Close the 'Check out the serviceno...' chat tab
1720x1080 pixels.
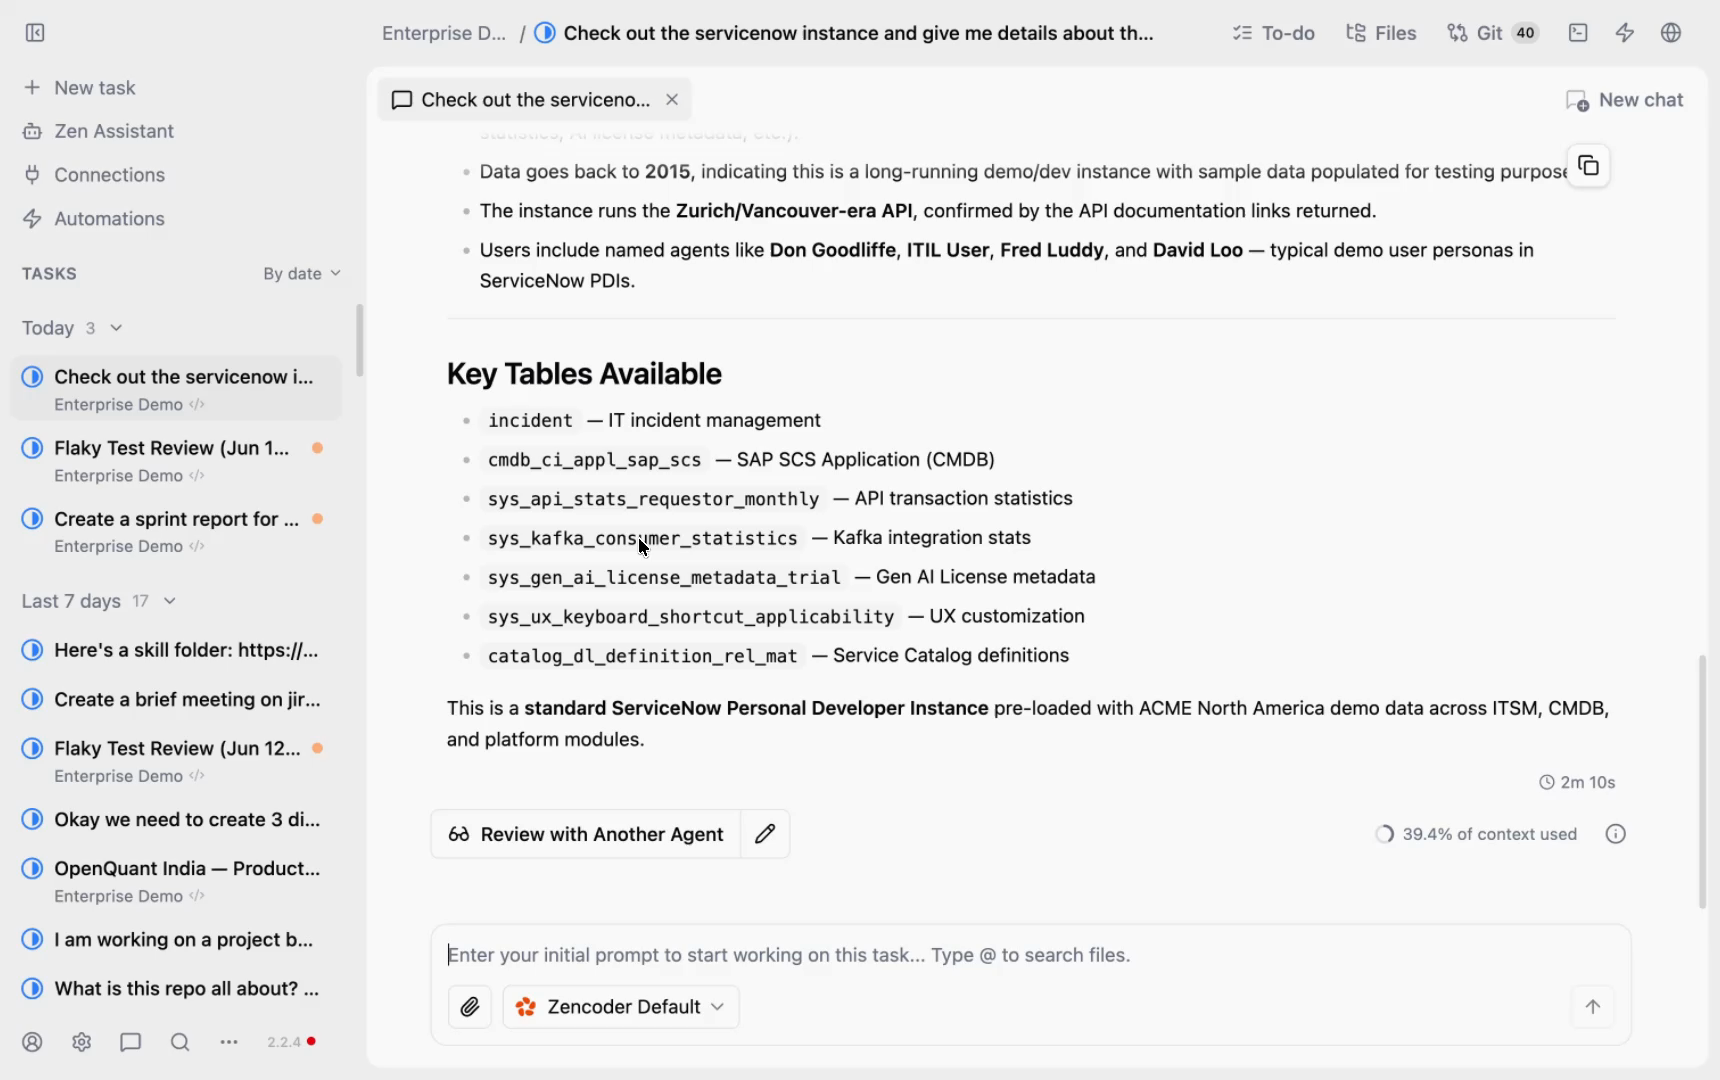[x=672, y=100]
